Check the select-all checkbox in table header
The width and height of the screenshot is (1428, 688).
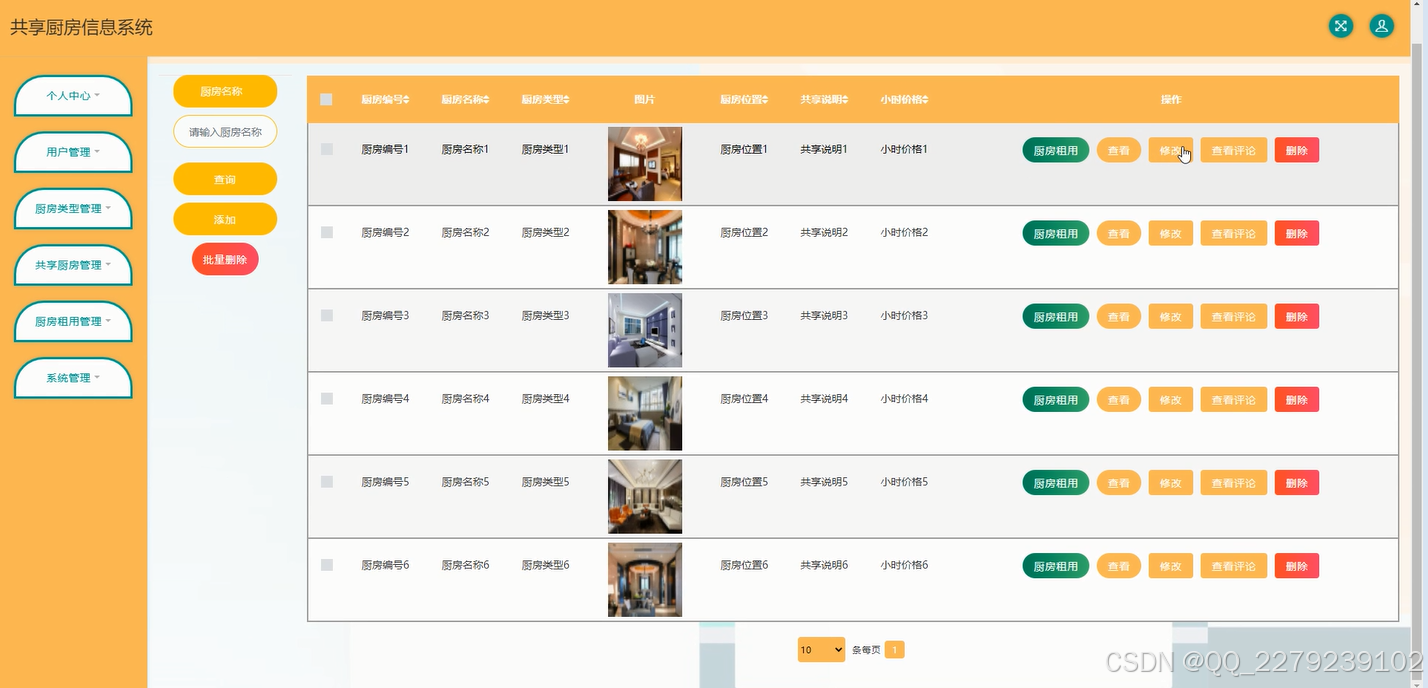coord(326,99)
